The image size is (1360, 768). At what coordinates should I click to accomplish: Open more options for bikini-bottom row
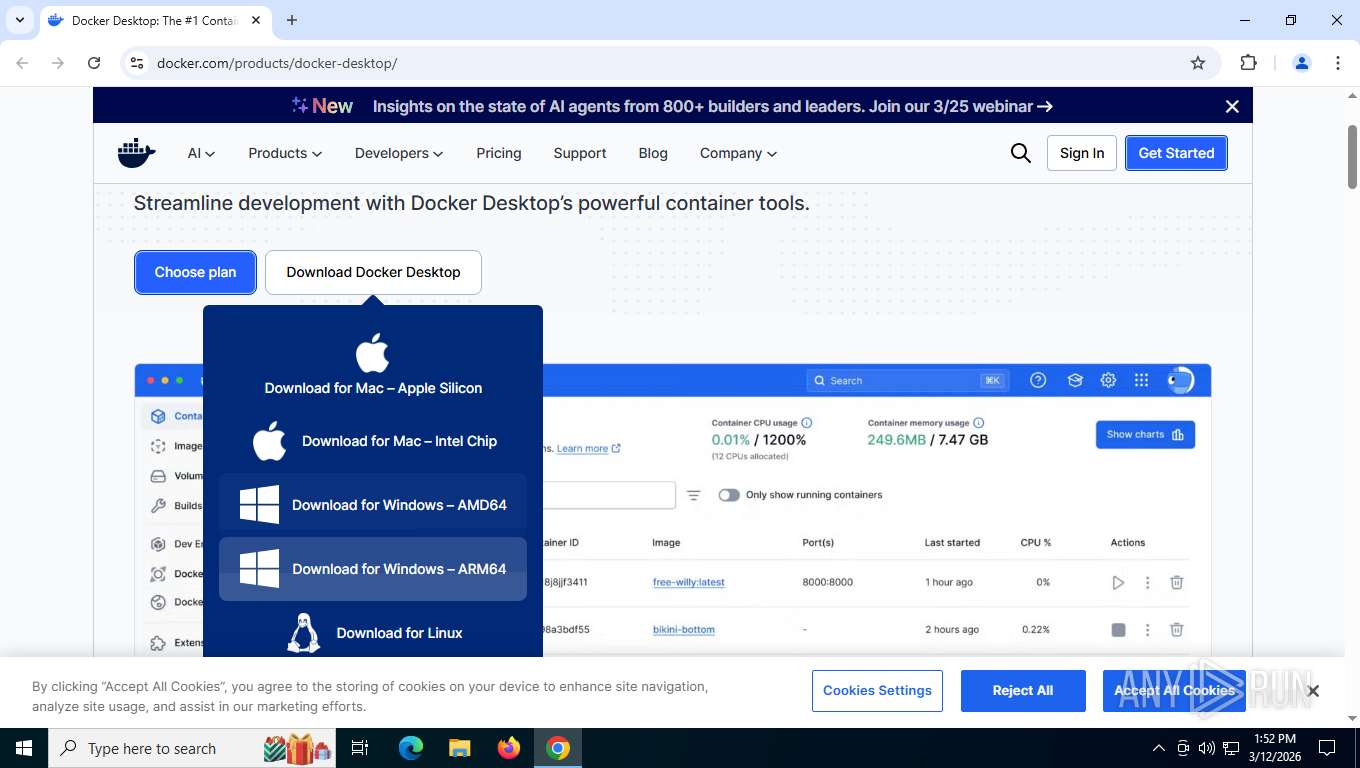point(1147,630)
